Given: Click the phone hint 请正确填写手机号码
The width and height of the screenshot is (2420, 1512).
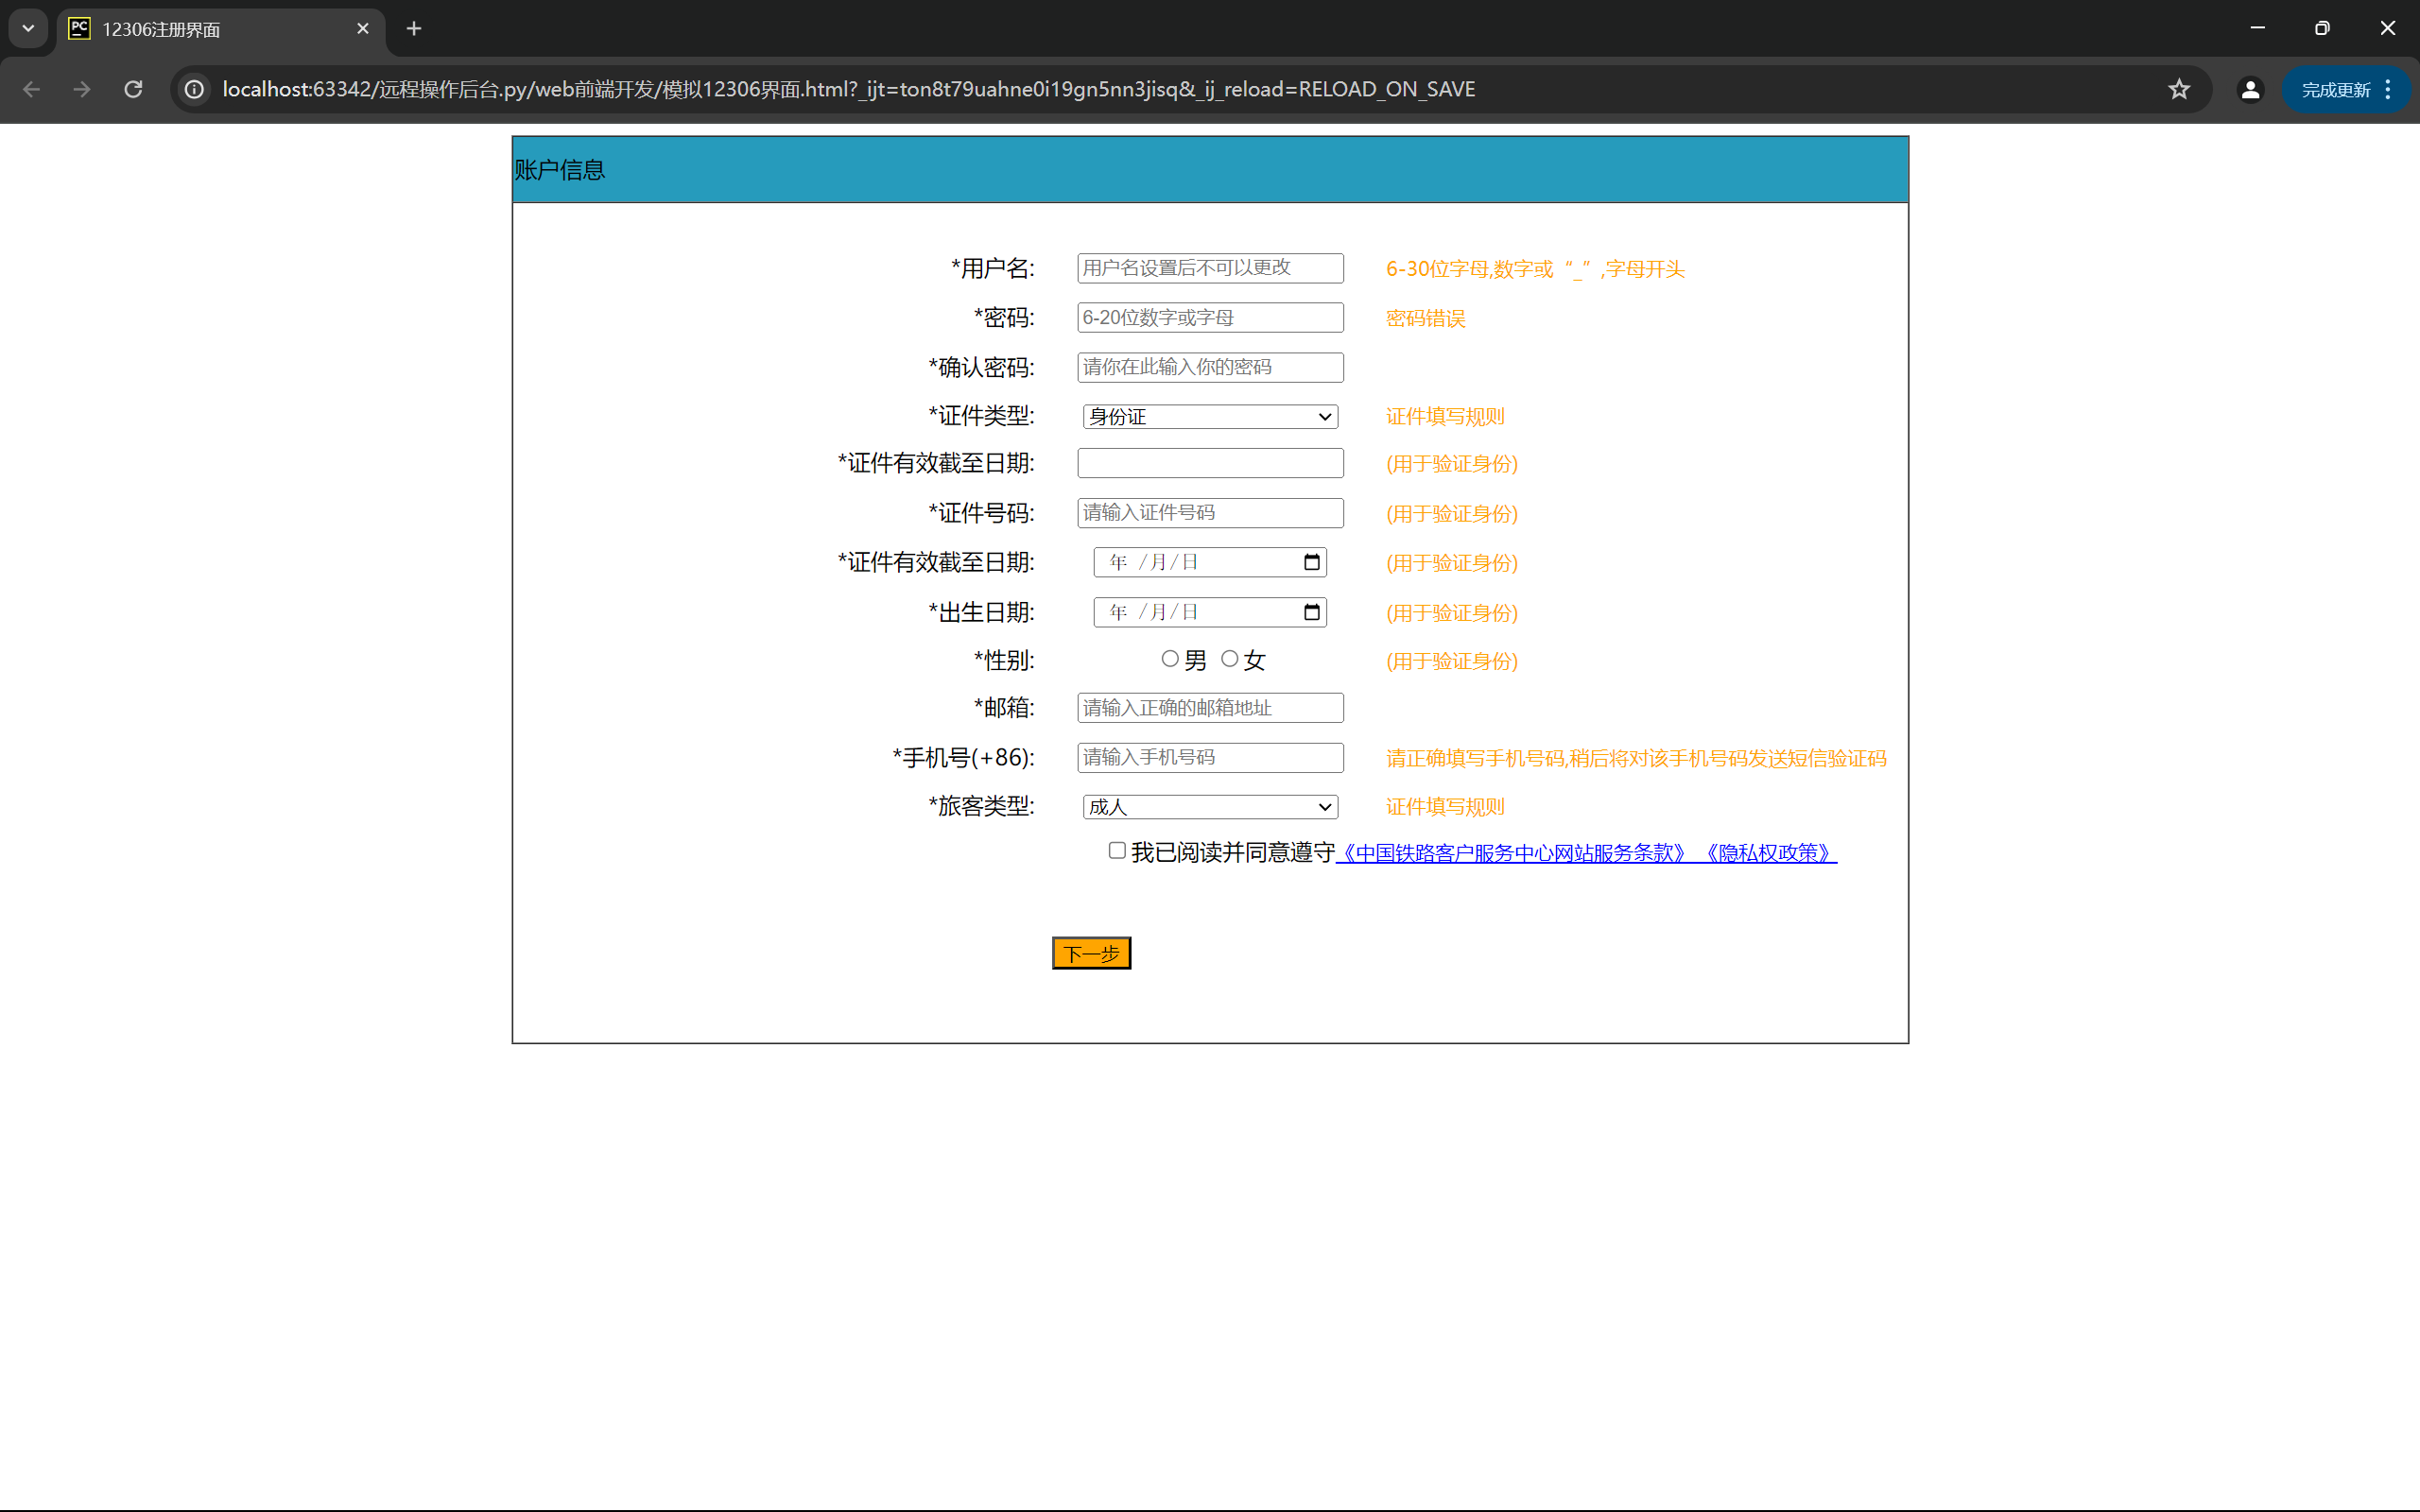Looking at the screenshot, I should coord(1636,758).
